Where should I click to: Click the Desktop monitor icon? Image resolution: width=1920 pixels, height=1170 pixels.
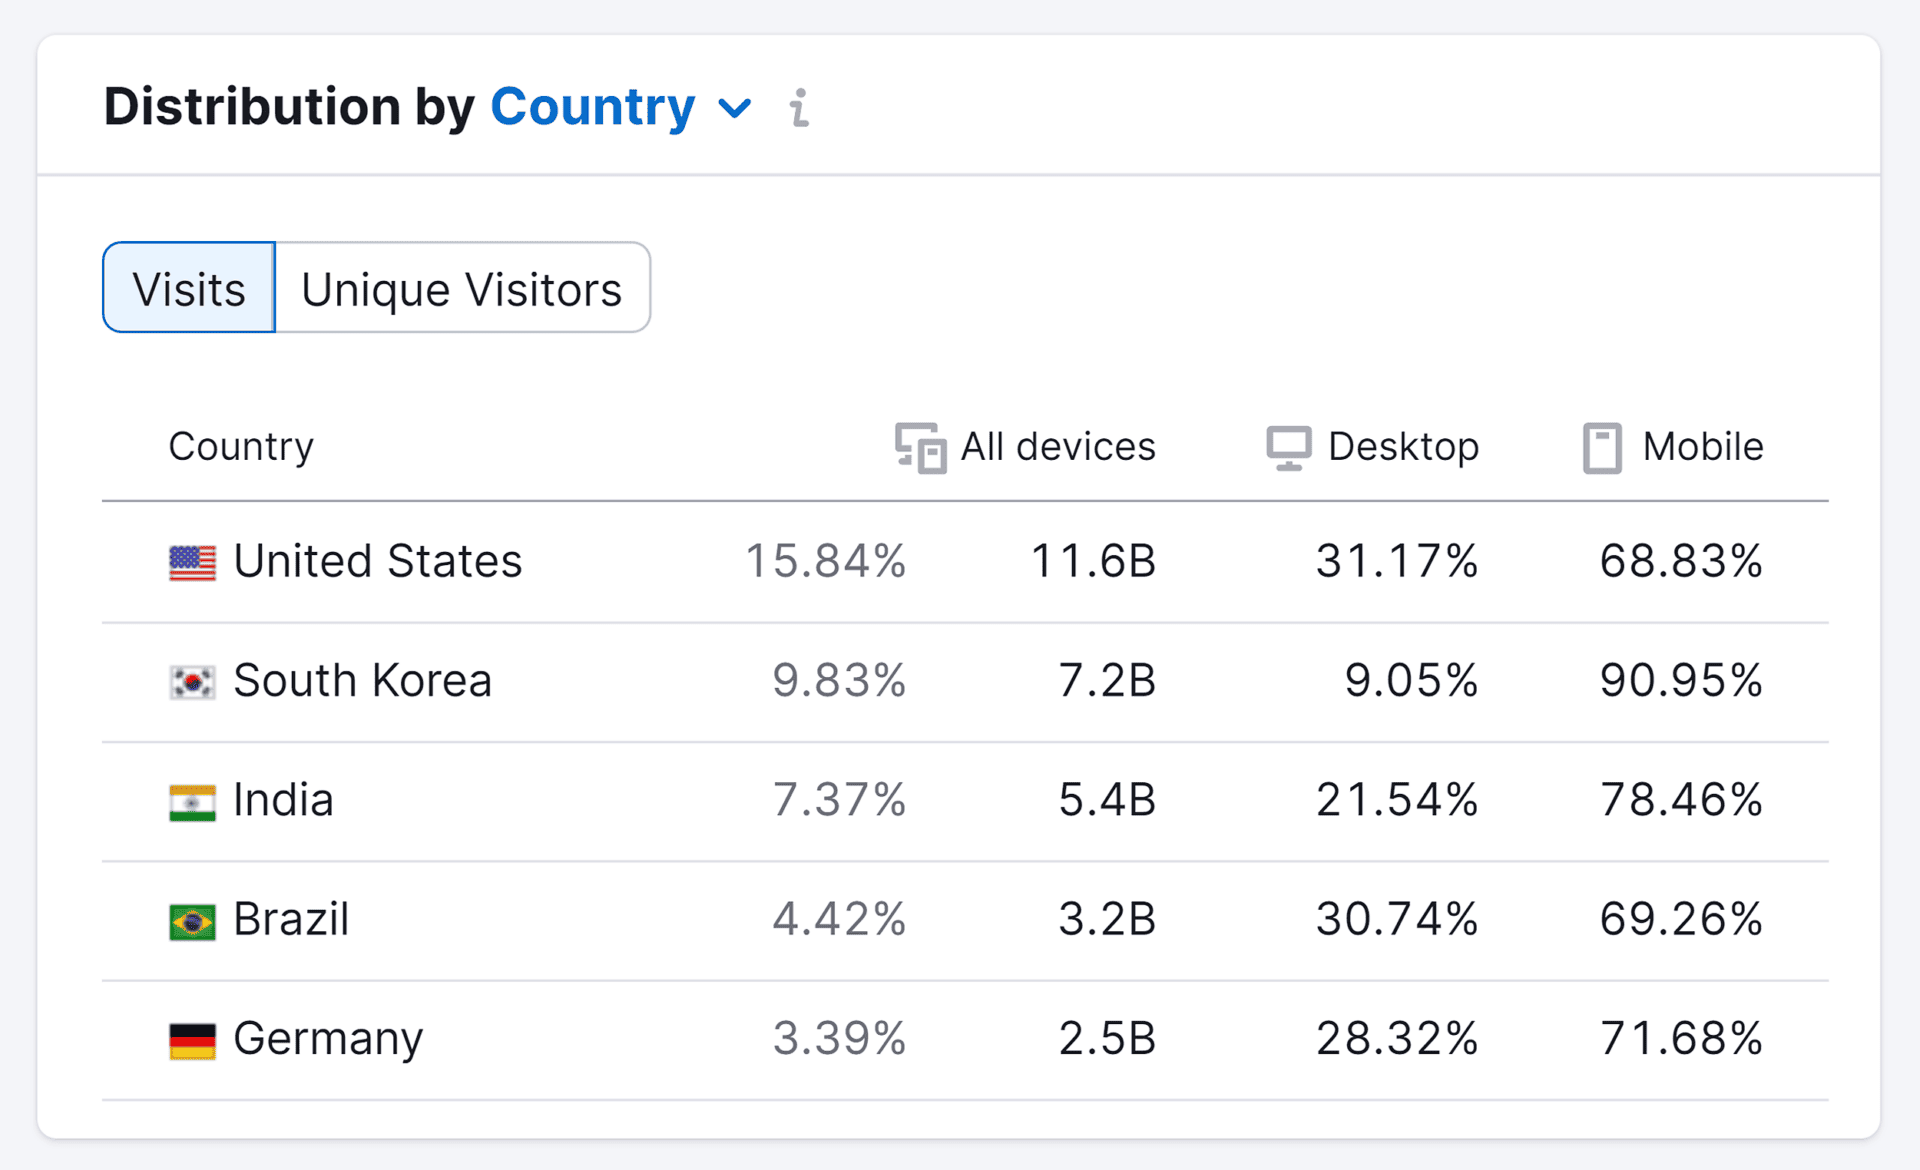1288,447
